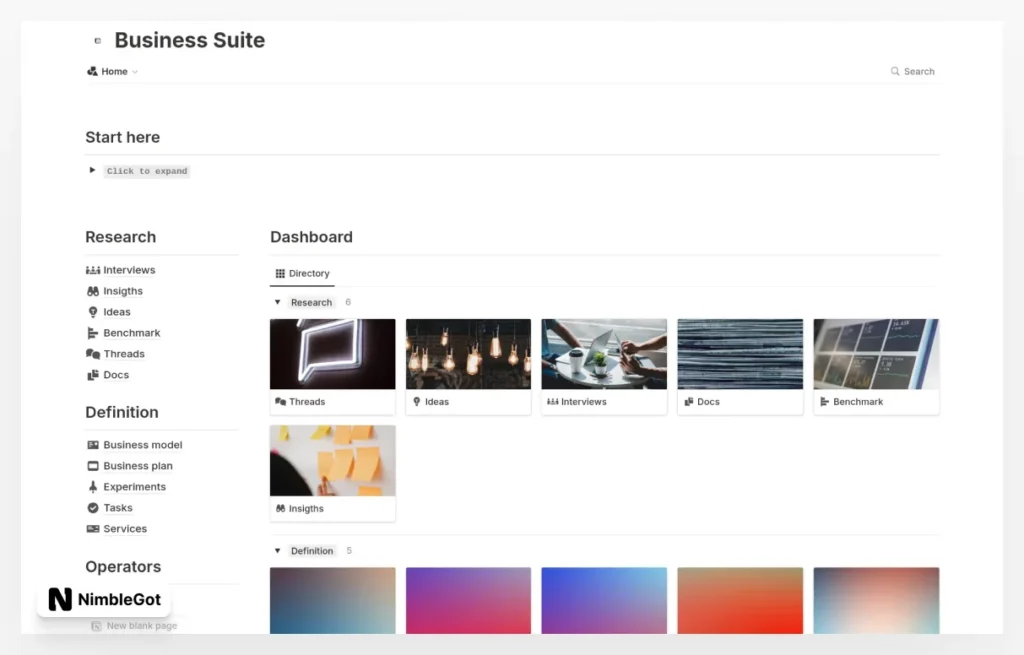This screenshot has width=1024, height=655.
Task: Click the Insights icon under Research
Action: pos(93,291)
